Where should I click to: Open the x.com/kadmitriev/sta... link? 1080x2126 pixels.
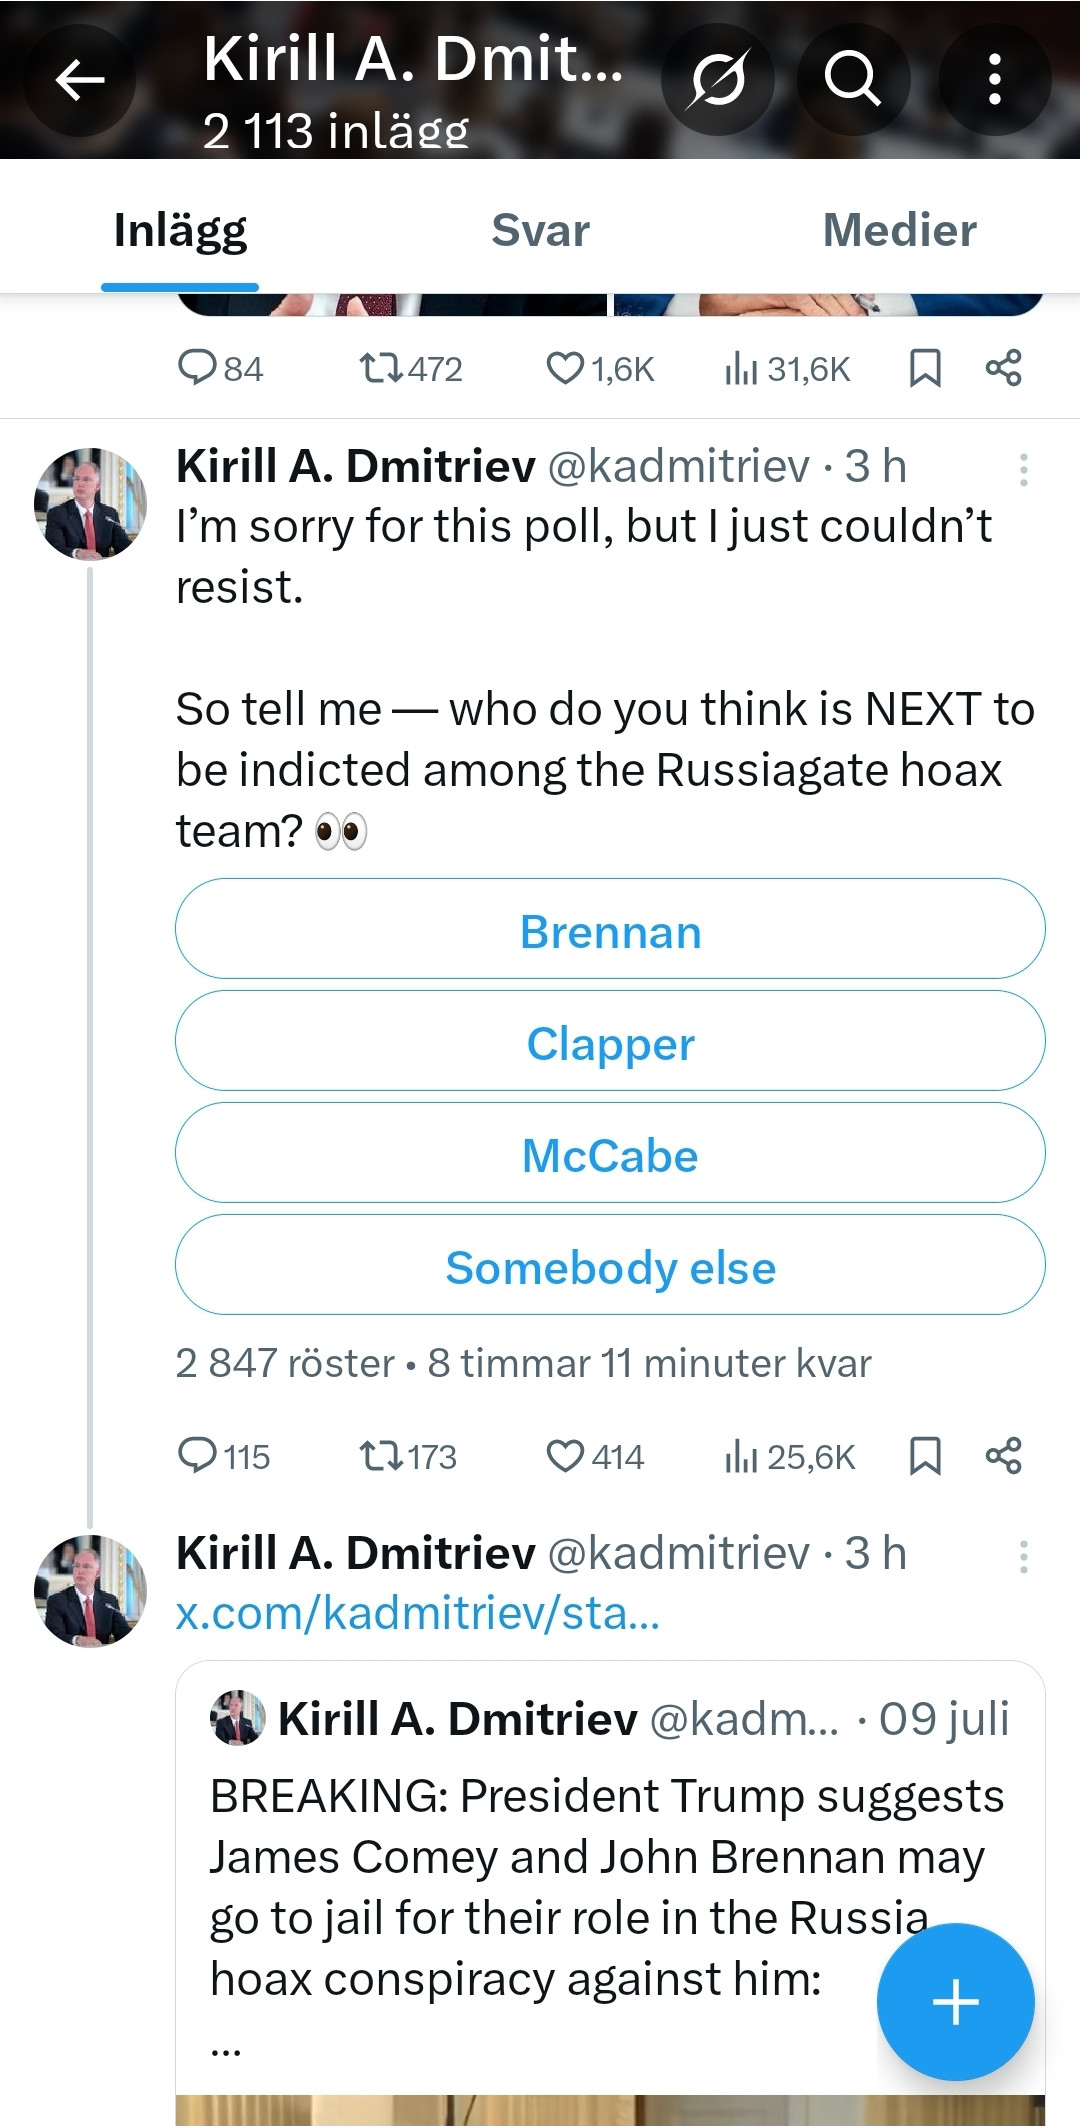click(417, 1613)
